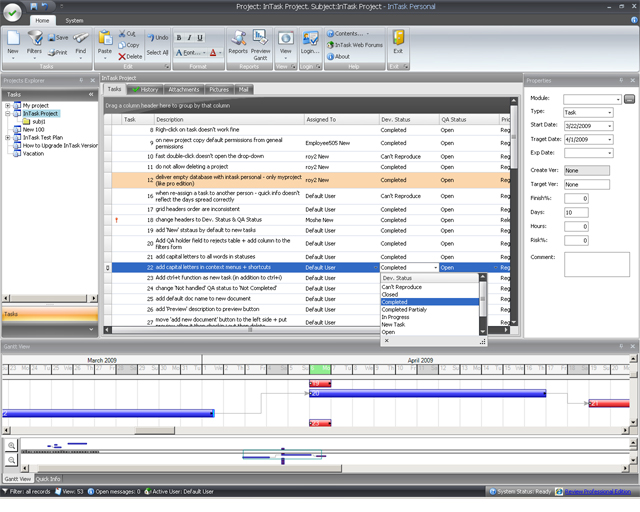Click the New task icon in ribbon
The image size is (640, 512).
click(x=13, y=43)
